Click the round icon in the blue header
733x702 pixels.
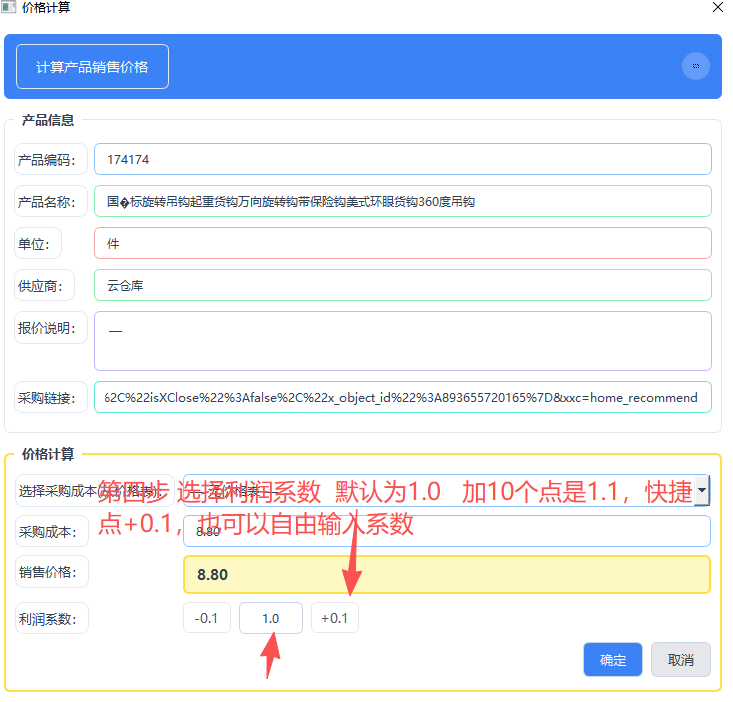coord(695,66)
